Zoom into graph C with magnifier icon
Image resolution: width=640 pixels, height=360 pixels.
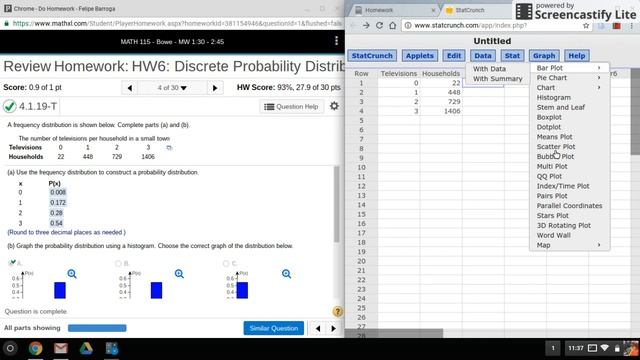[x=287, y=274]
